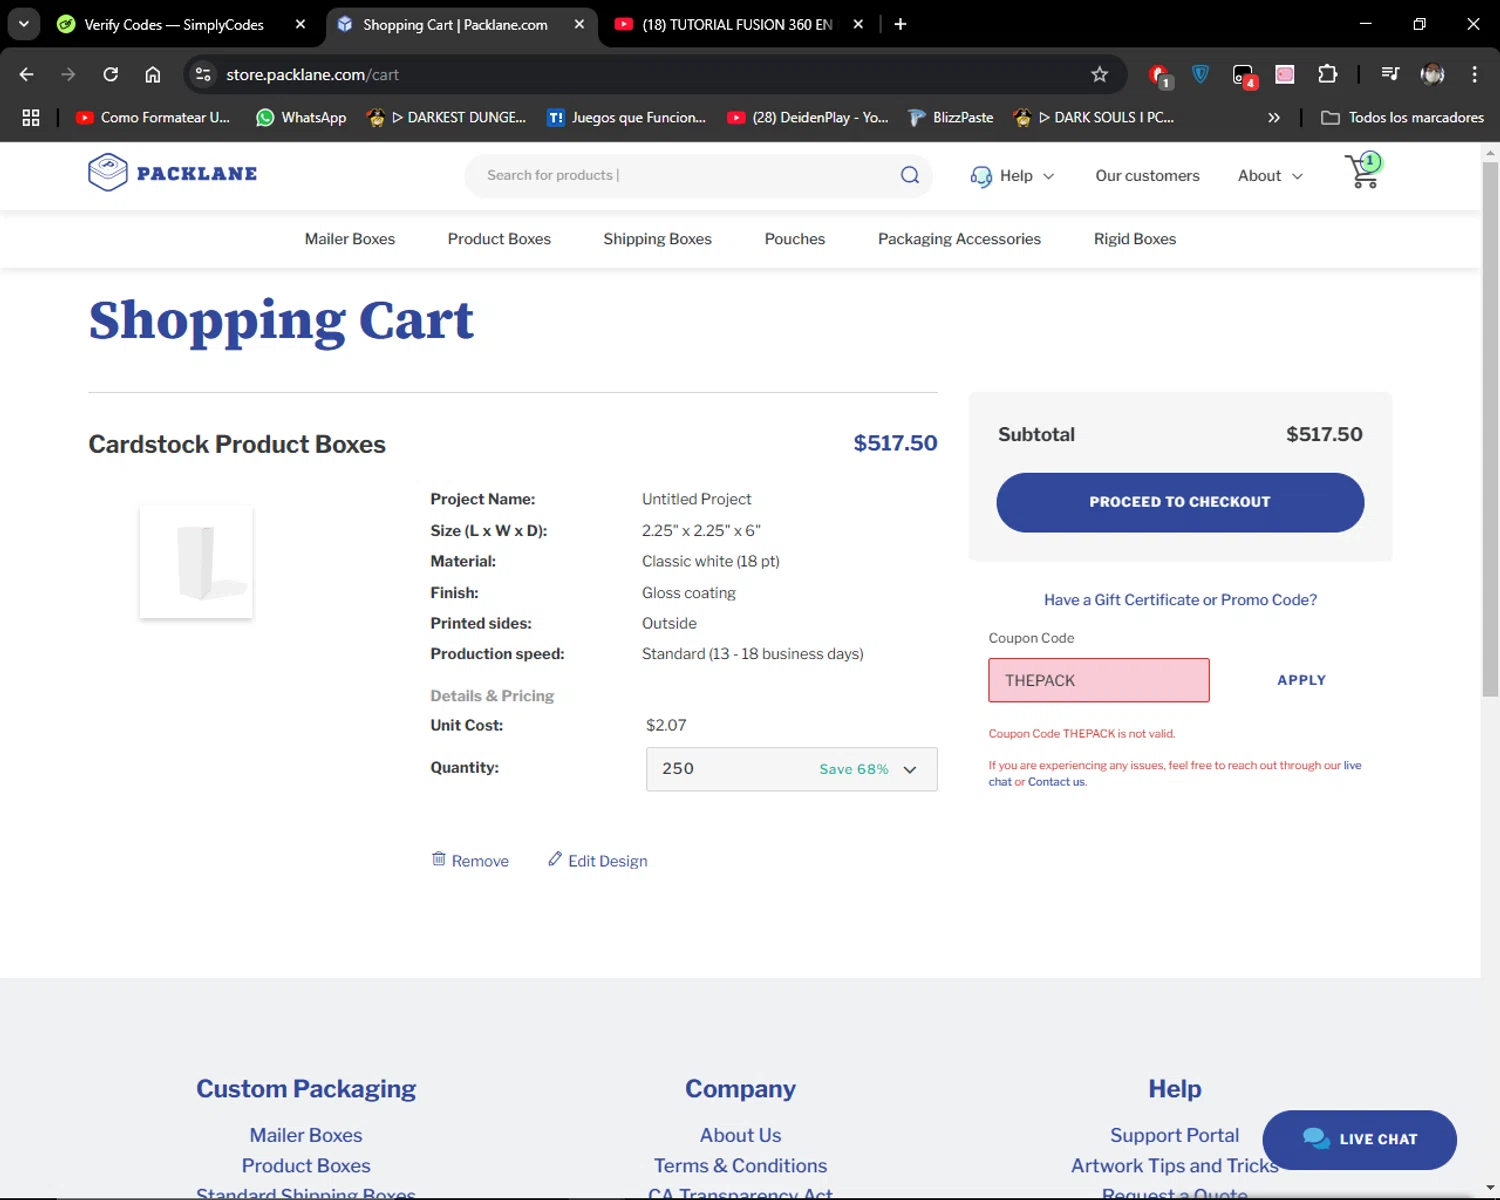Open the apps grid in bookmarks bar
Screen dimensions: 1500x1200
click(x=31, y=117)
